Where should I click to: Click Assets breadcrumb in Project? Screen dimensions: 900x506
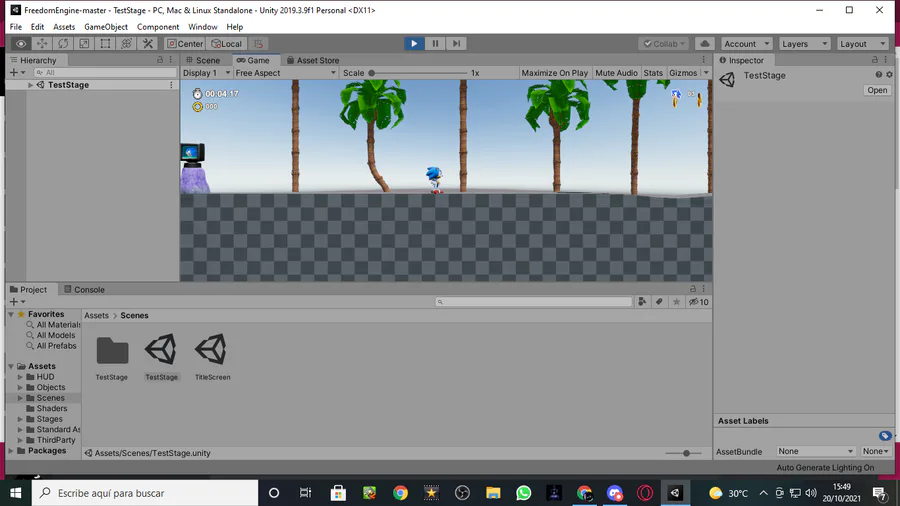point(96,316)
